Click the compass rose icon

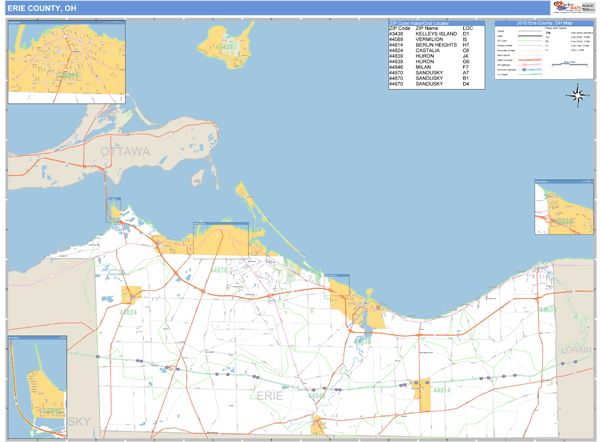pyautogui.click(x=577, y=96)
